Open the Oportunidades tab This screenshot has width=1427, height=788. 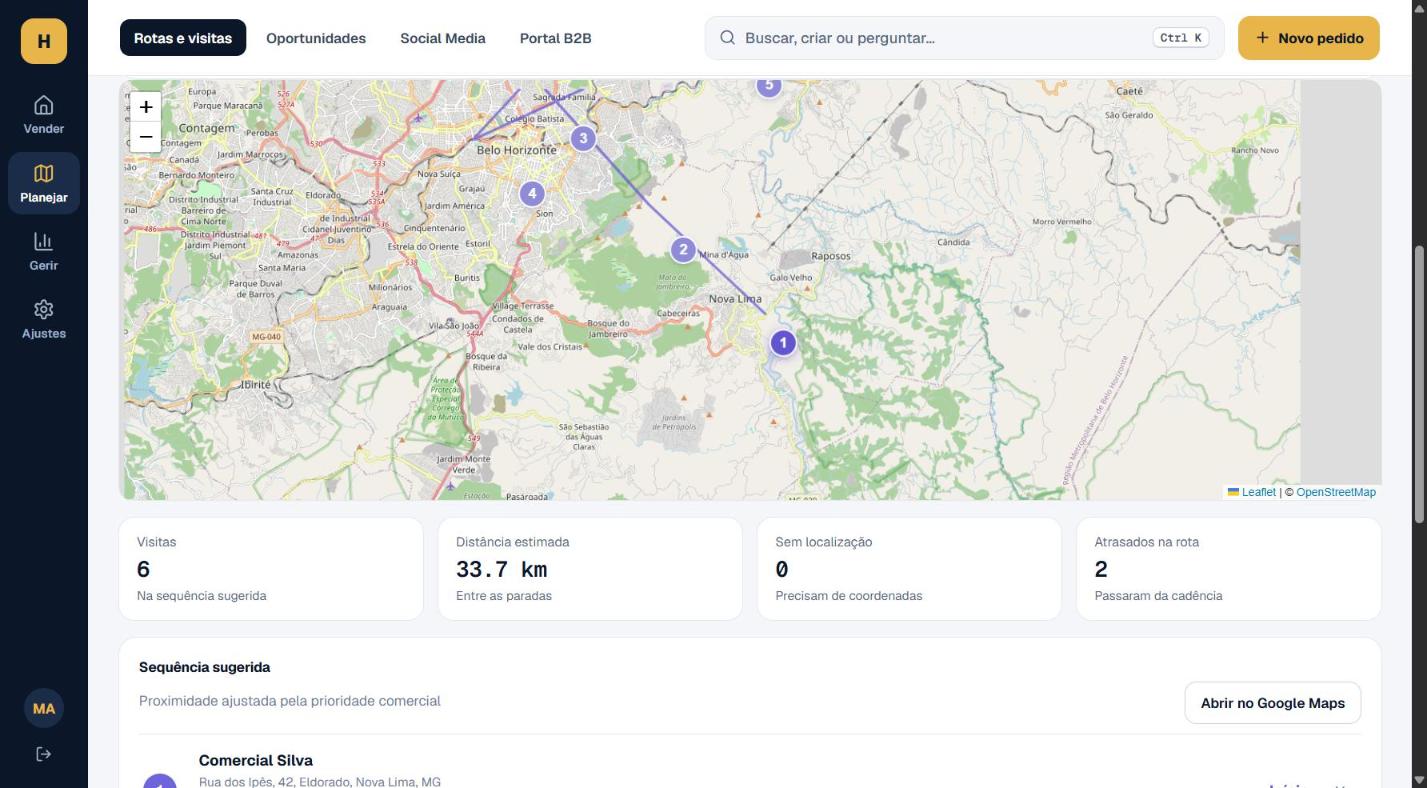click(x=316, y=38)
